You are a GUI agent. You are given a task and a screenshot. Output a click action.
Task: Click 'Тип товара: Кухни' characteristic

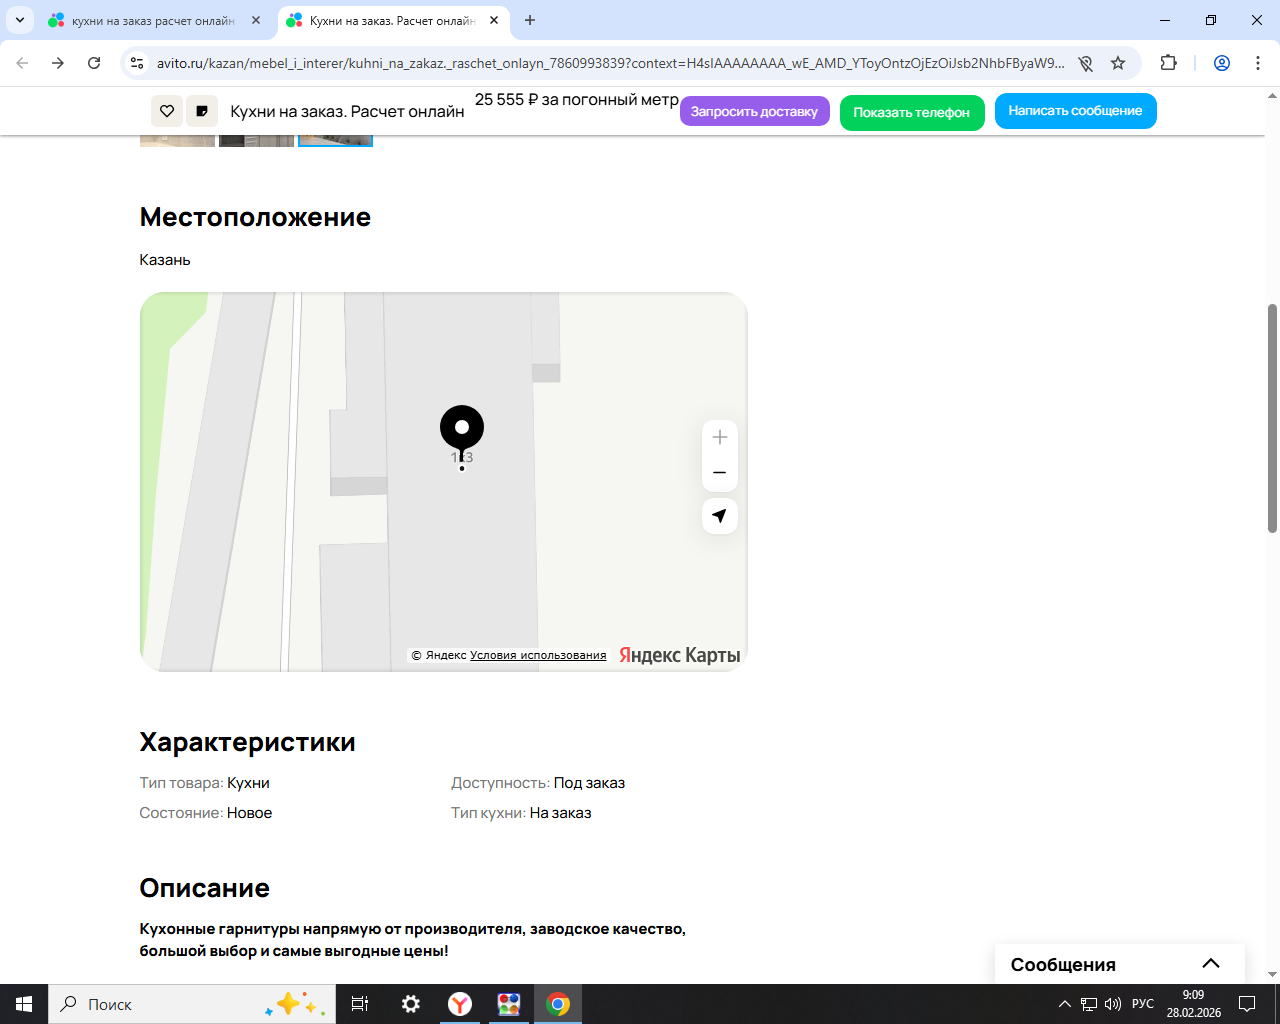tap(205, 783)
